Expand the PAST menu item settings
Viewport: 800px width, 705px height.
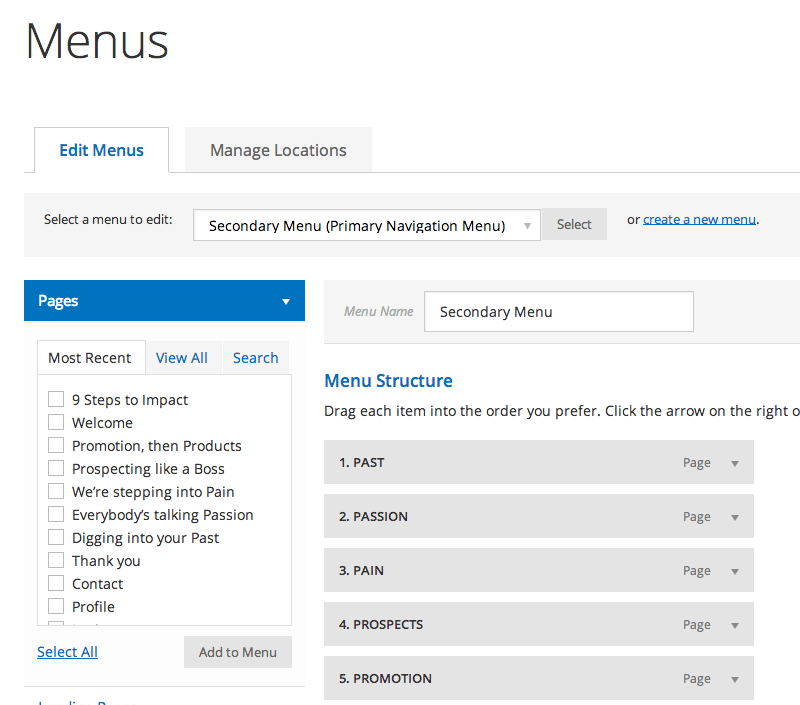733,462
